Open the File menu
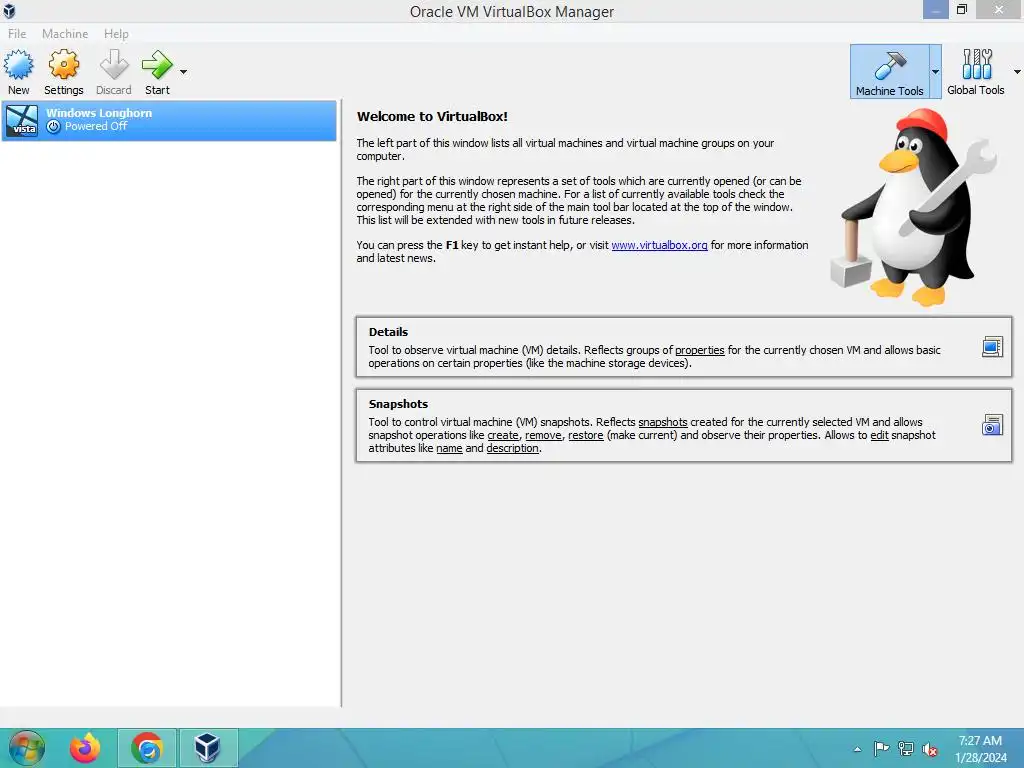This screenshot has height=768, width=1024. [17, 33]
